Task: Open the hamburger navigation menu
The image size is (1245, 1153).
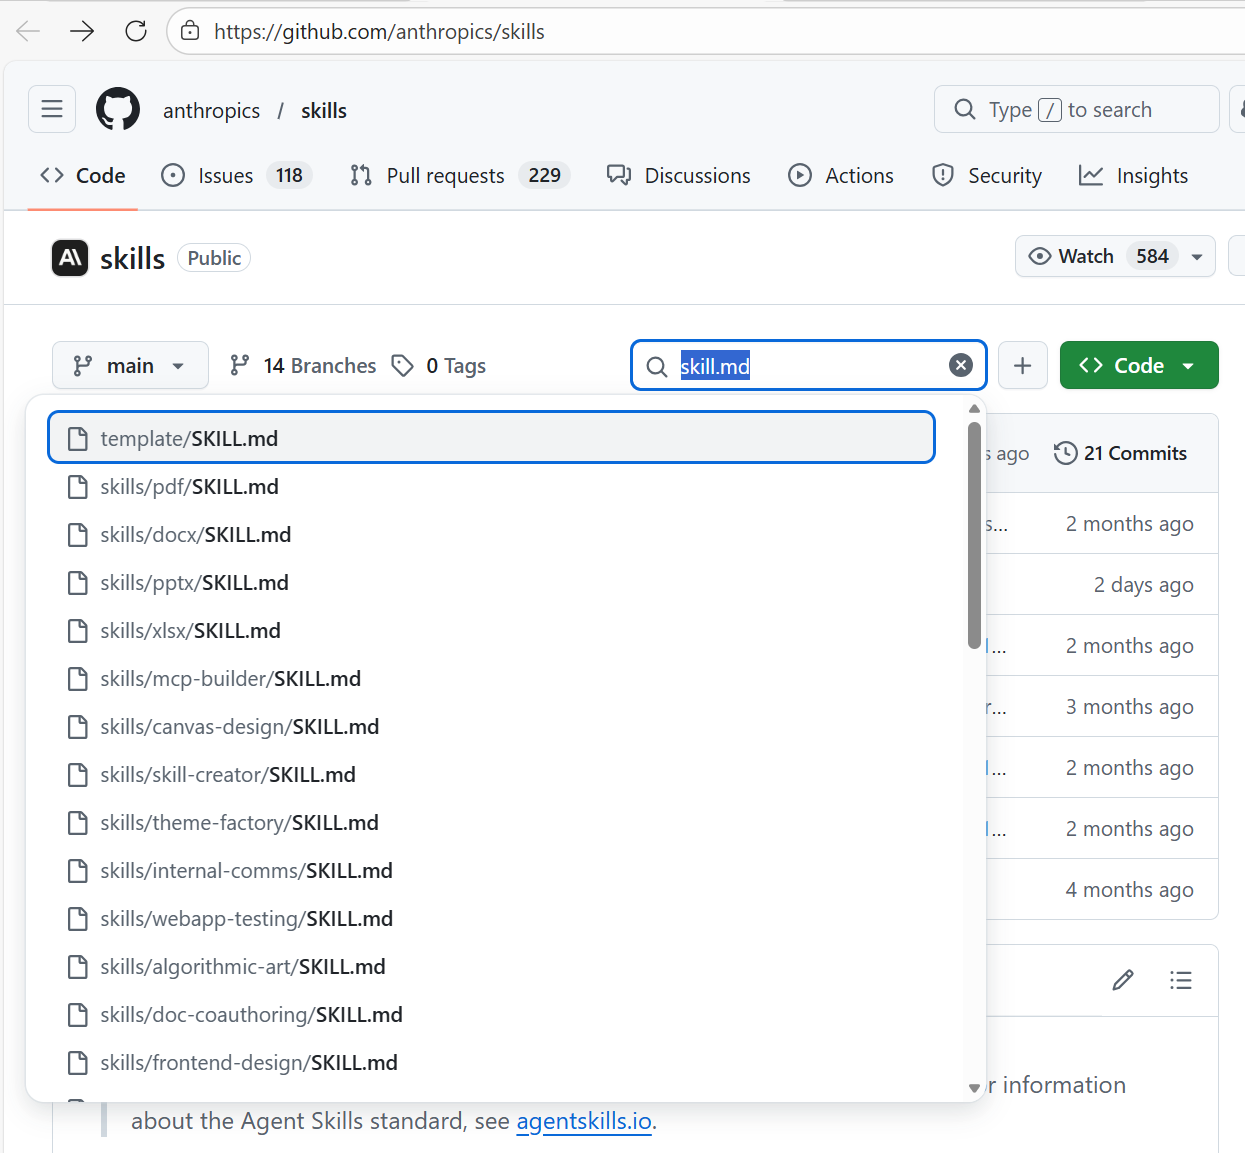Action: pos(52,109)
